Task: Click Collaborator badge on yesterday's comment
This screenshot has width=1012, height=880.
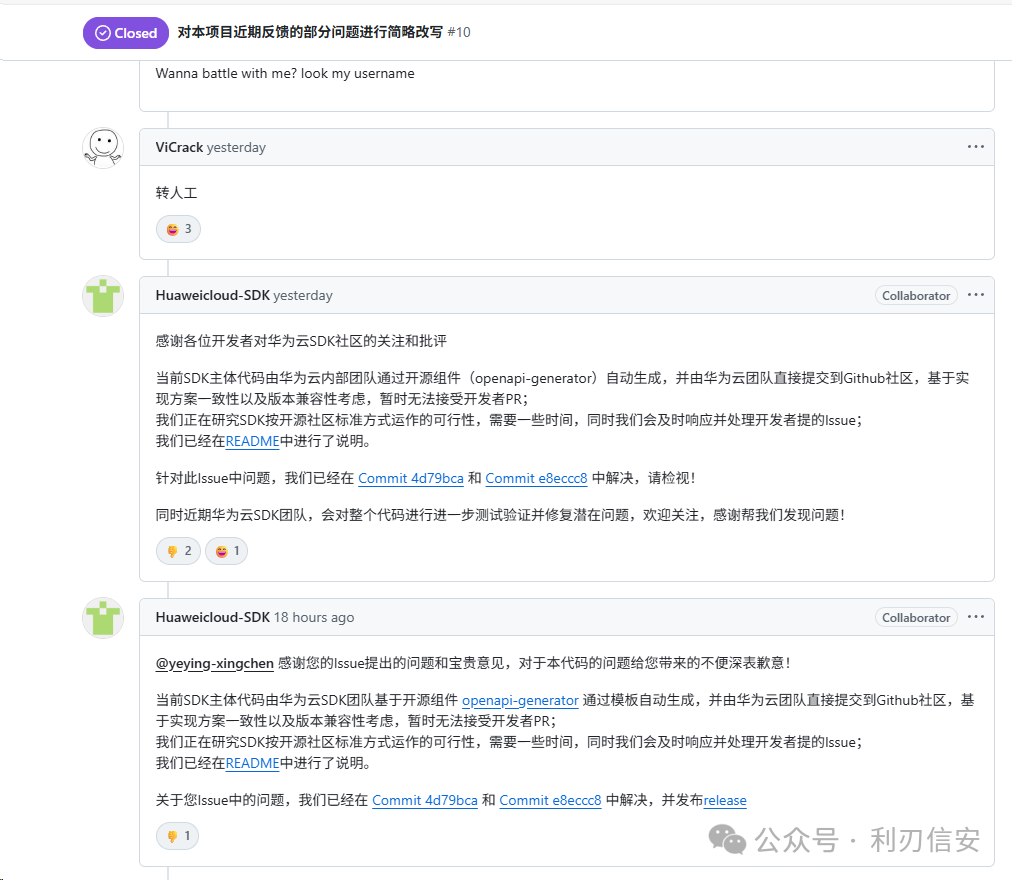Action: click(916, 296)
